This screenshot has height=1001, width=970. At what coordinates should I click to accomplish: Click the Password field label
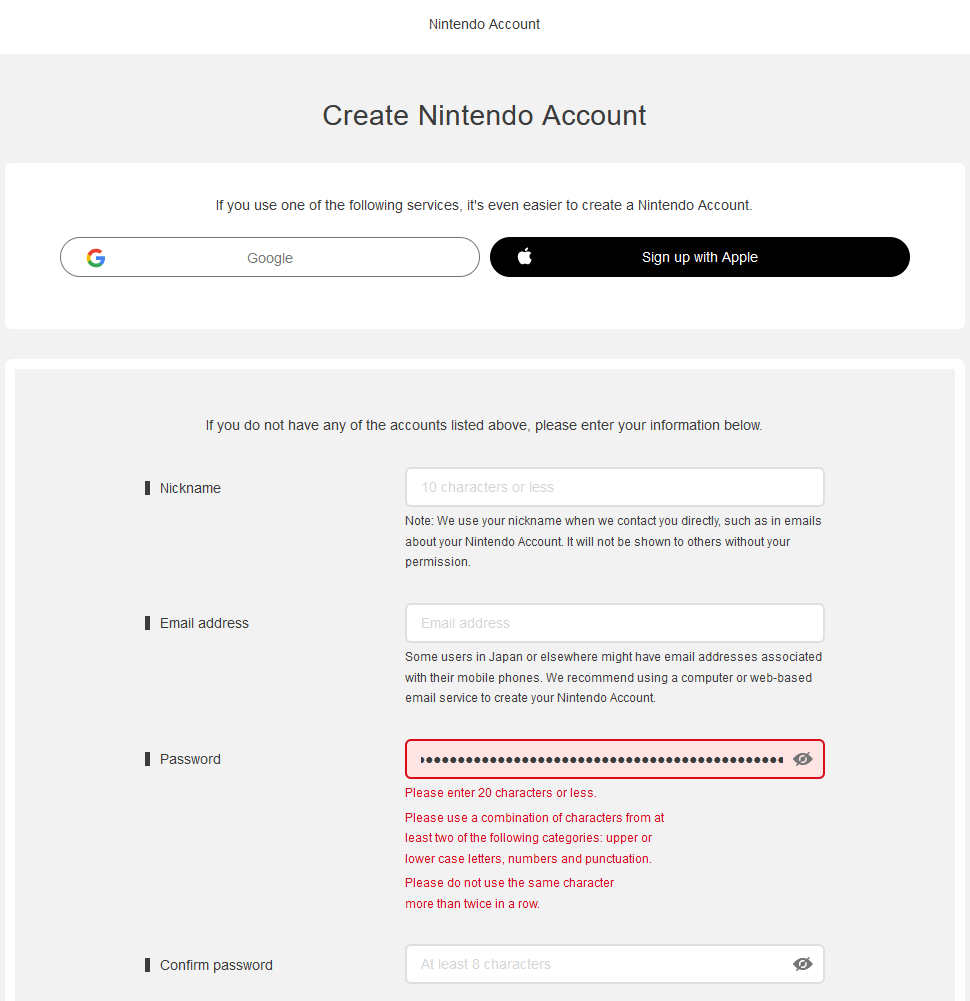coord(190,759)
